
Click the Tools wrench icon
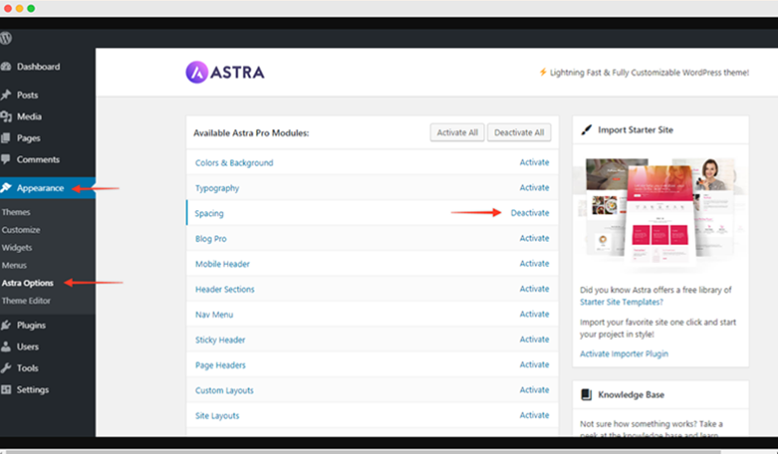(6, 368)
